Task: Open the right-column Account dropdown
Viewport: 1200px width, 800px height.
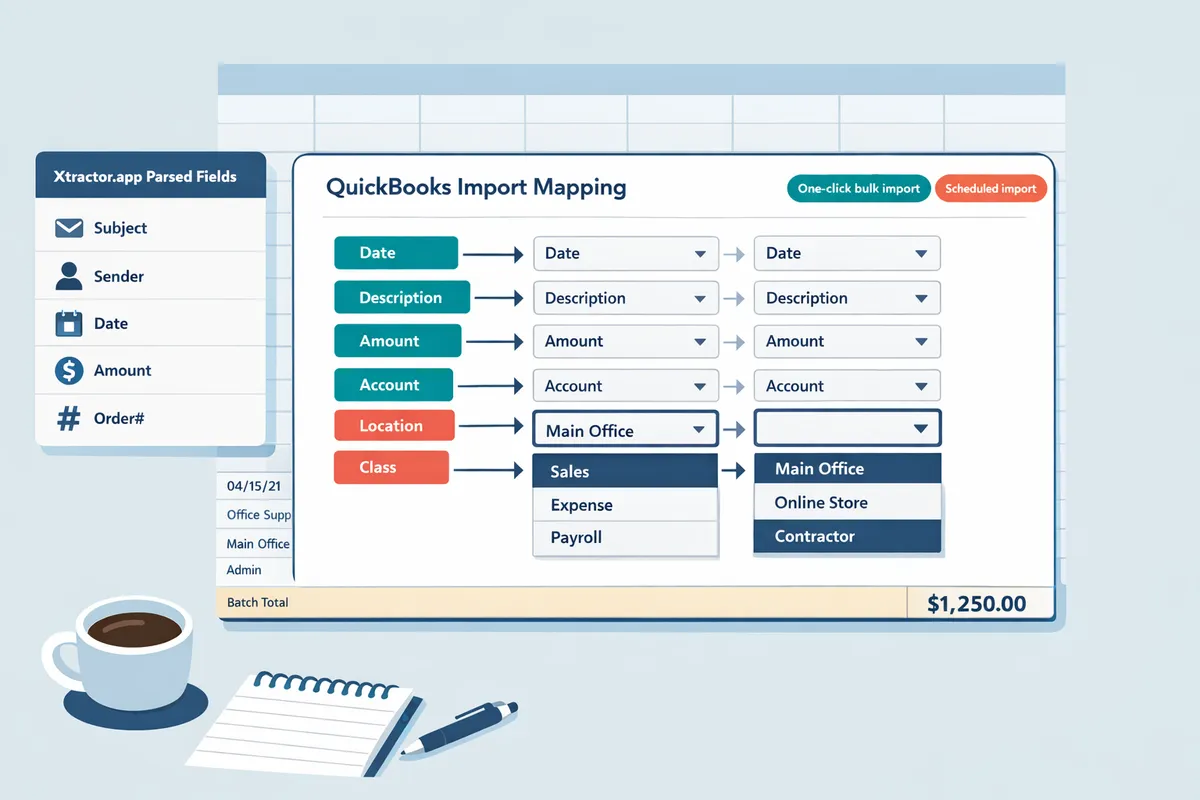Action: 847,386
